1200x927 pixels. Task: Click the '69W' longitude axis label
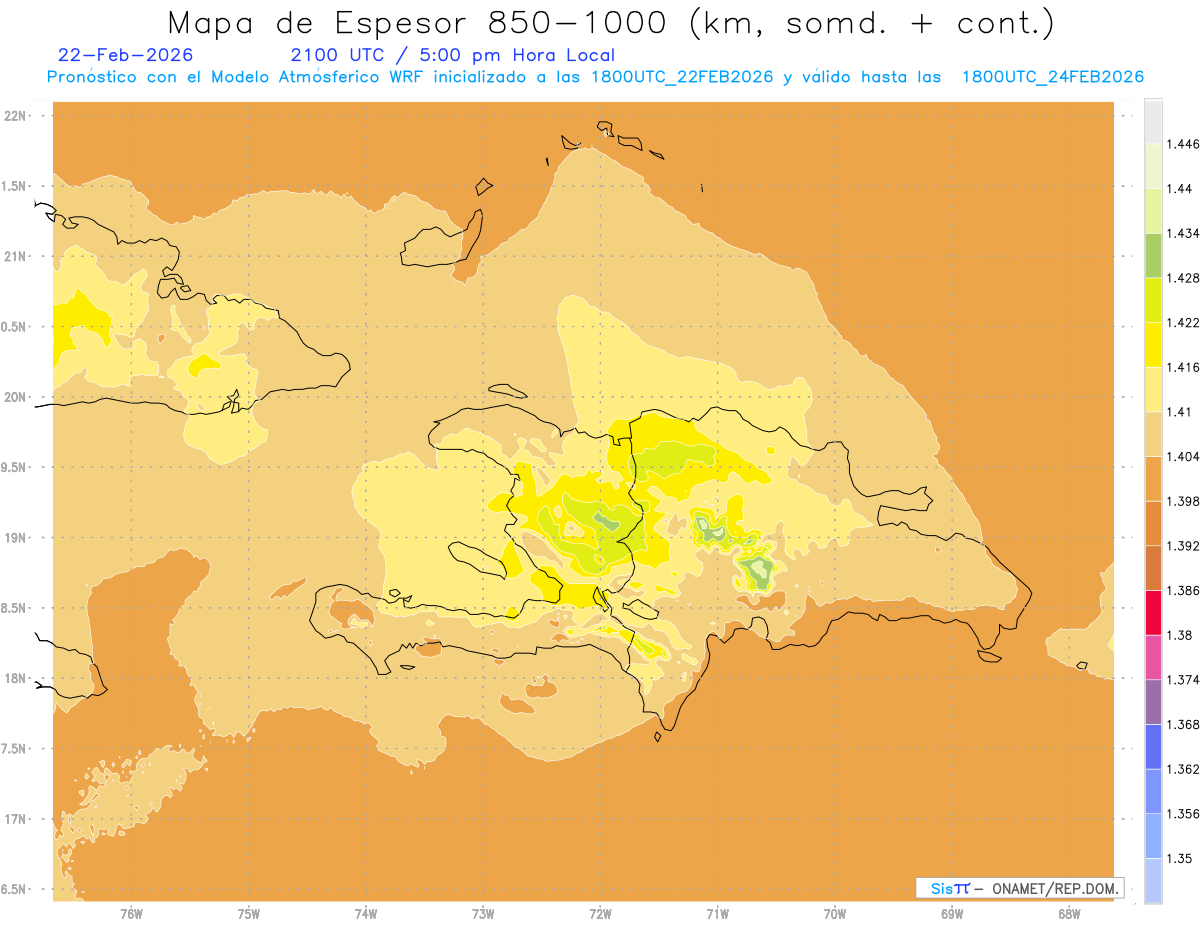point(952,914)
